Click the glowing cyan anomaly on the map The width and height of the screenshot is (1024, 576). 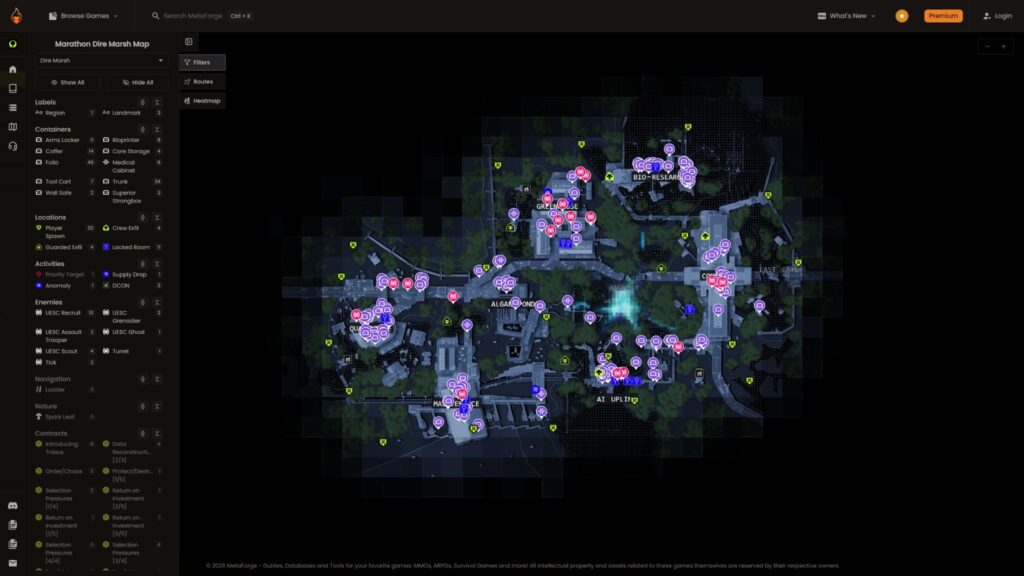pyautogui.click(x=620, y=304)
